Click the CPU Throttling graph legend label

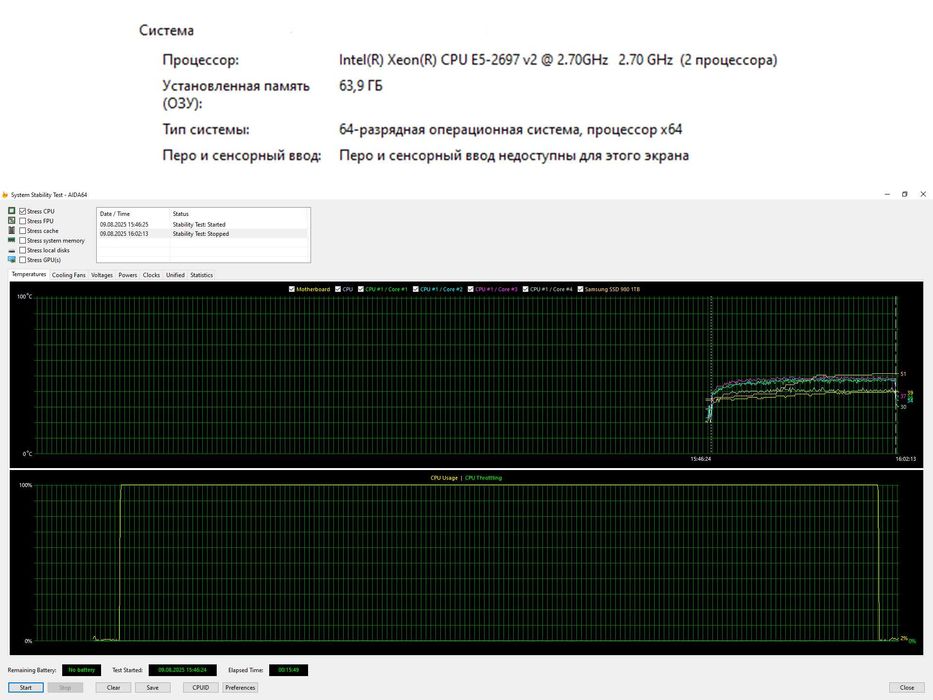(x=483, y=478)
